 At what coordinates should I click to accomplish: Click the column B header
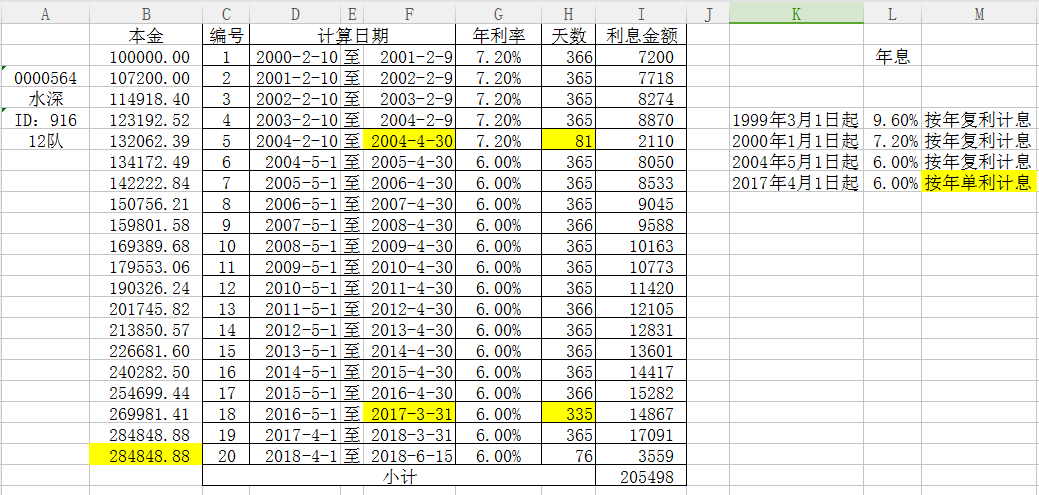[x=146, y=13]
